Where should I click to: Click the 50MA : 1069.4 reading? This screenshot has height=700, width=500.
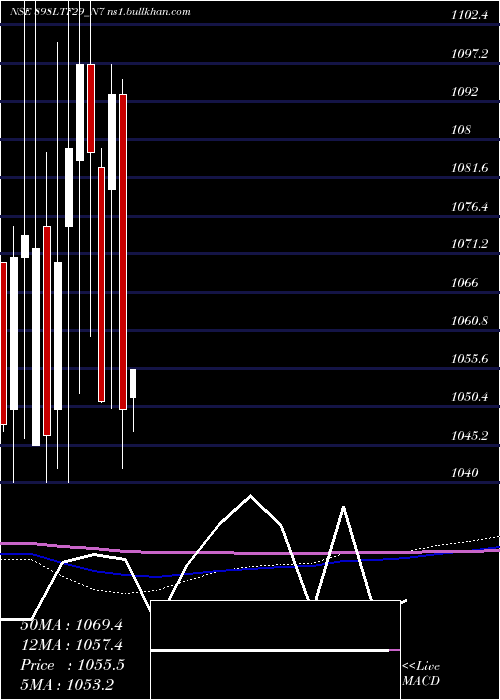72,625
